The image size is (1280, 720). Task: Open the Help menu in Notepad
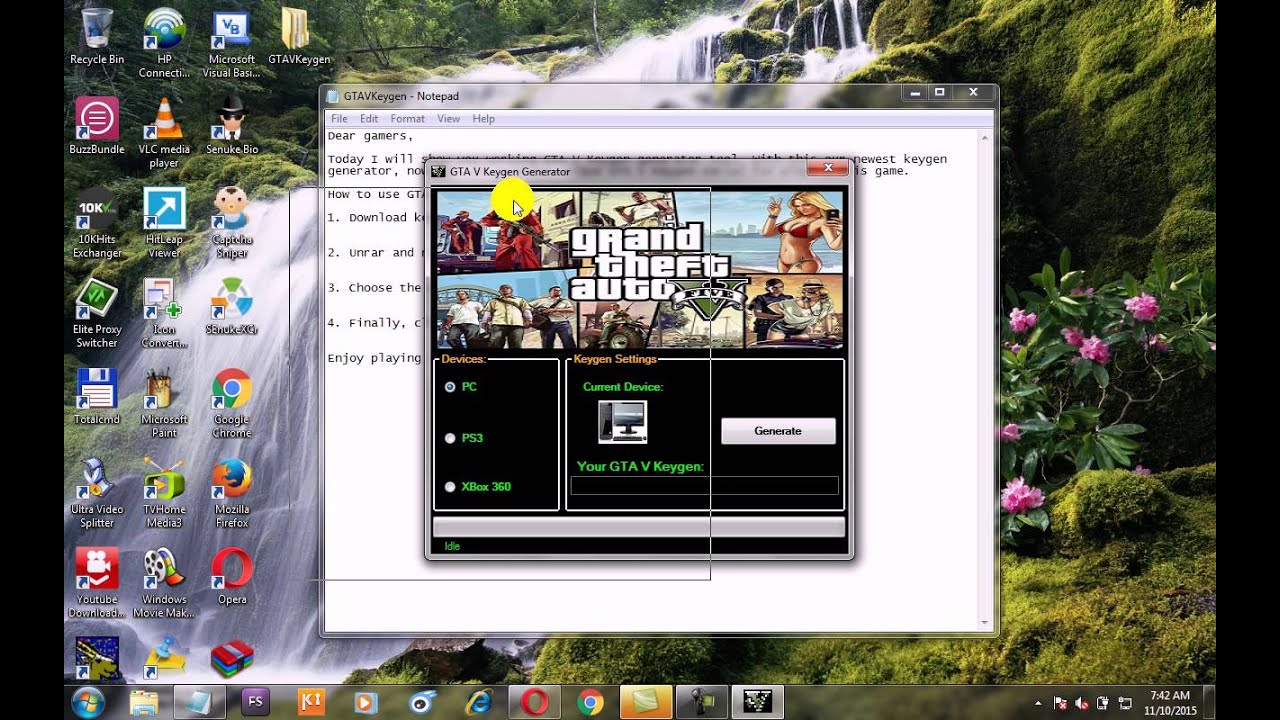coord(483,118)
